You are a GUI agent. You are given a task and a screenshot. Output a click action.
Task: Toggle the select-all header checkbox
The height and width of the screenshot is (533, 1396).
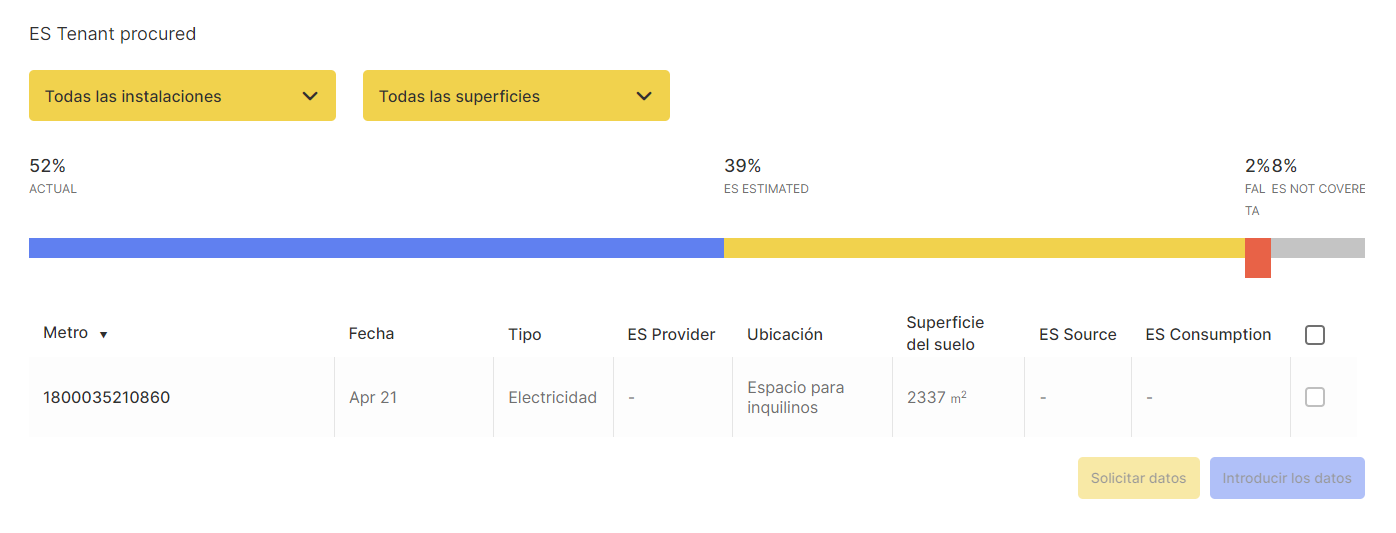pos(1315,335)
